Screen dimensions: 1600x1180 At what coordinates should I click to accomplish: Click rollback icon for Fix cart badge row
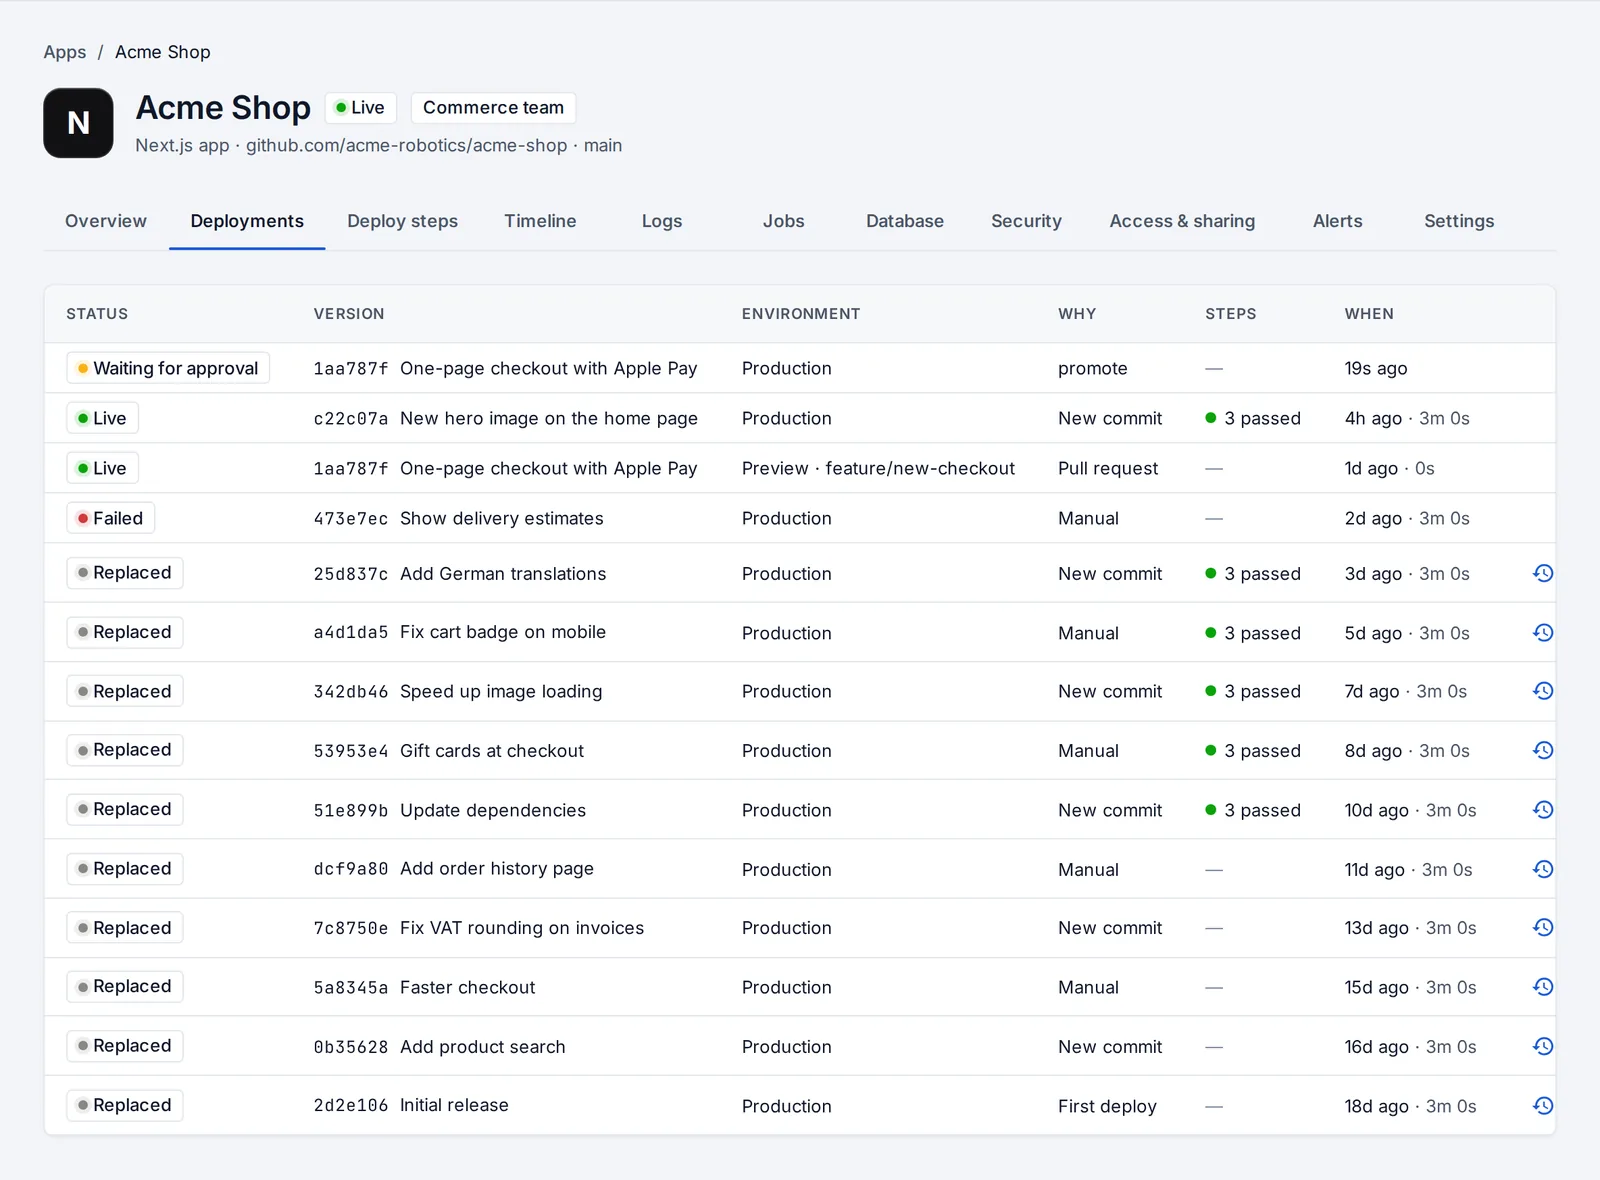(1543, 632)
